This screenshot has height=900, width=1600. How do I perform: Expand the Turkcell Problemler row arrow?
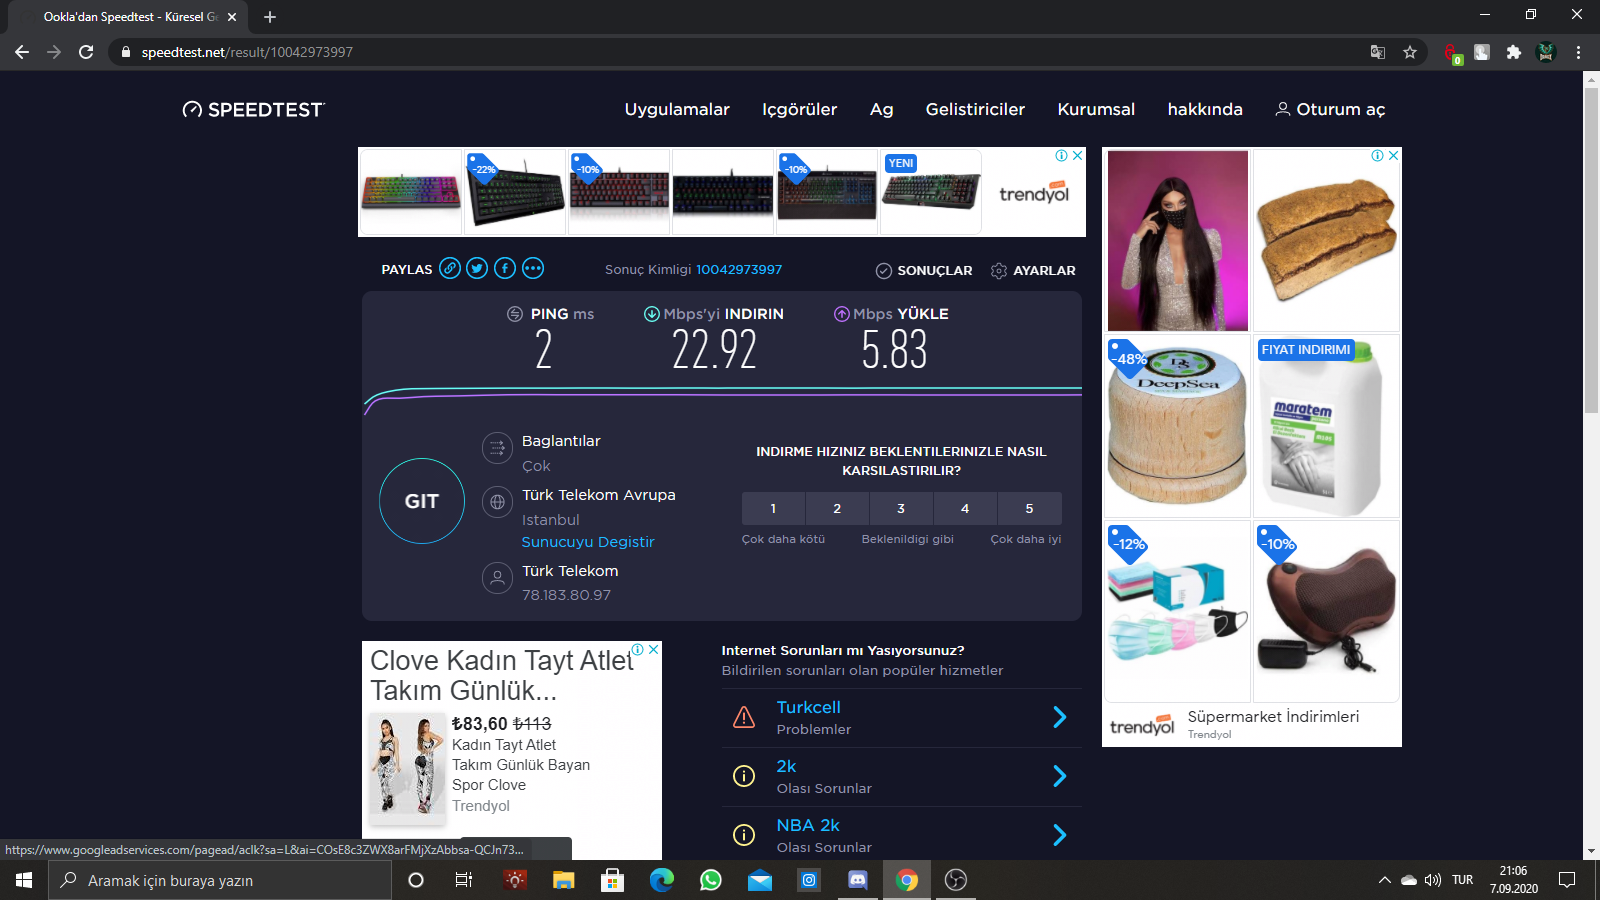pos(1060,717)
